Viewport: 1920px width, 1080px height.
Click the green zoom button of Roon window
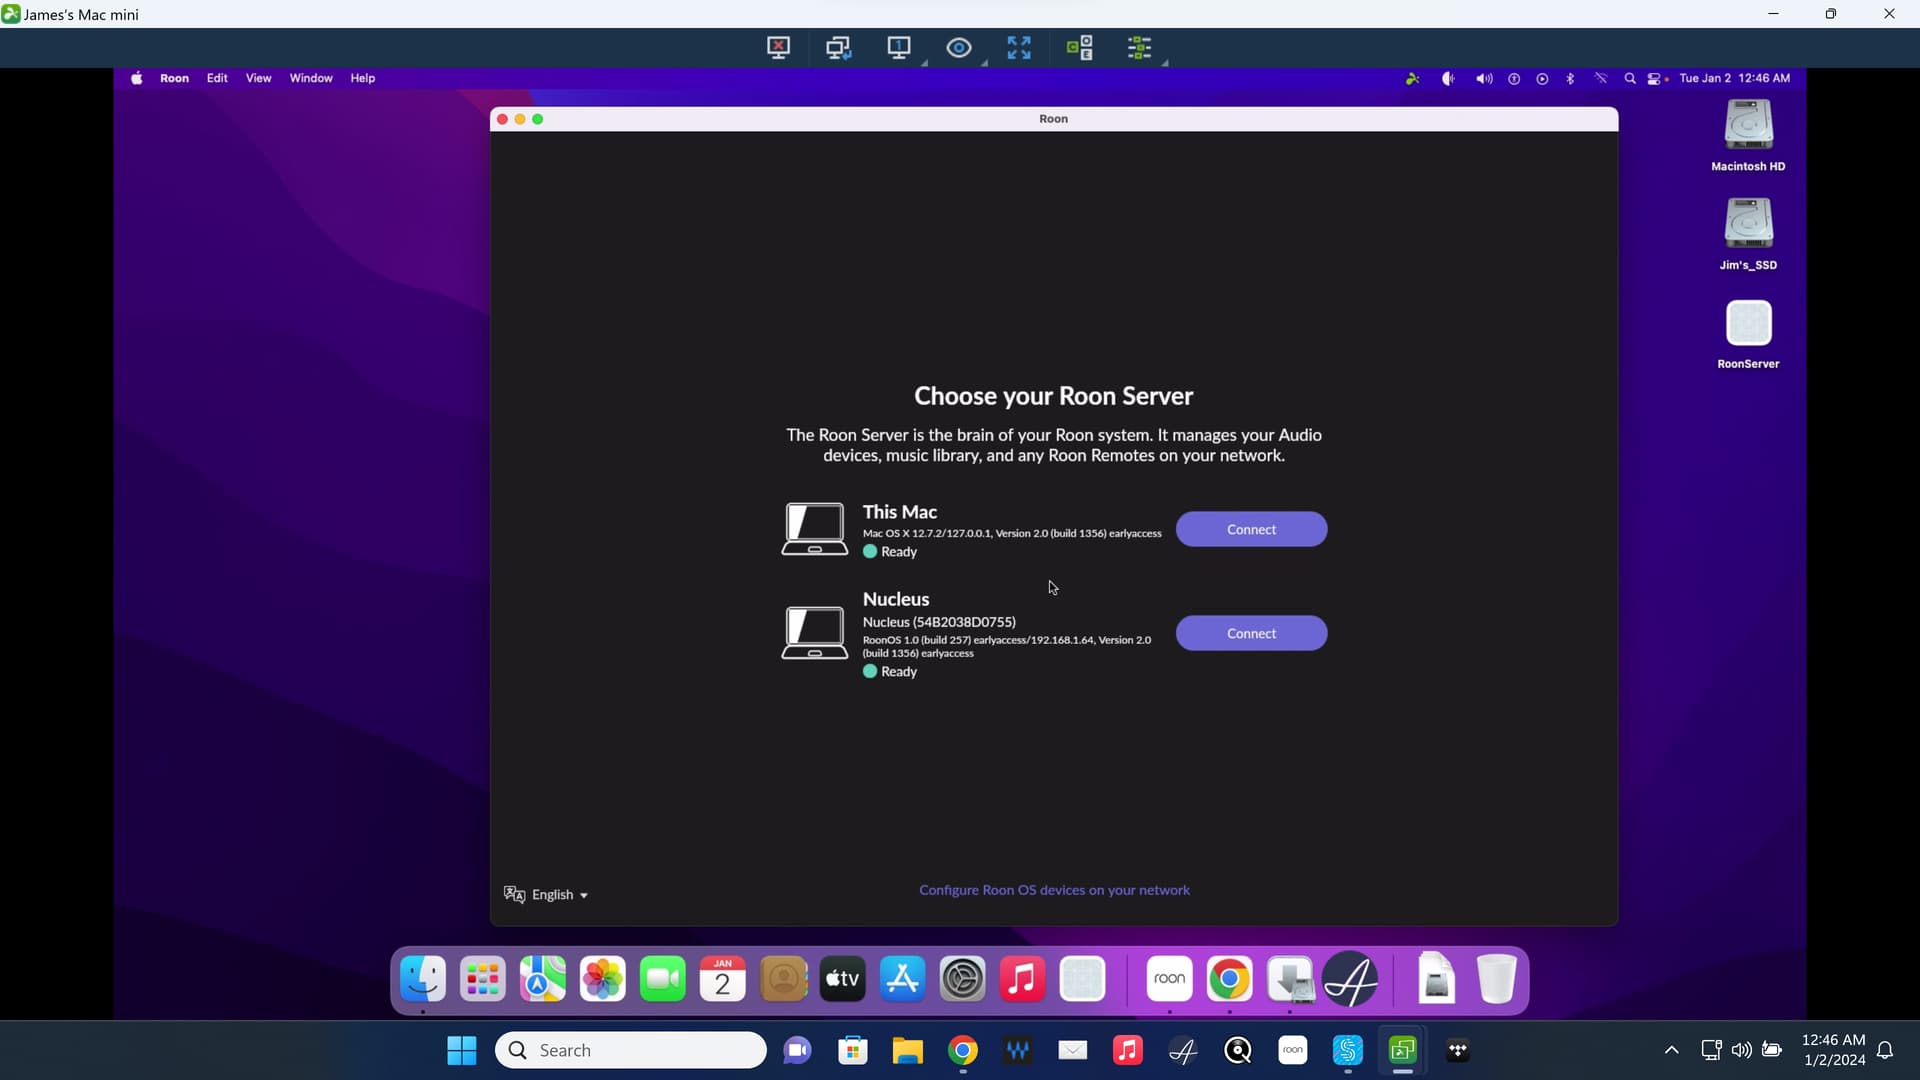538,119
